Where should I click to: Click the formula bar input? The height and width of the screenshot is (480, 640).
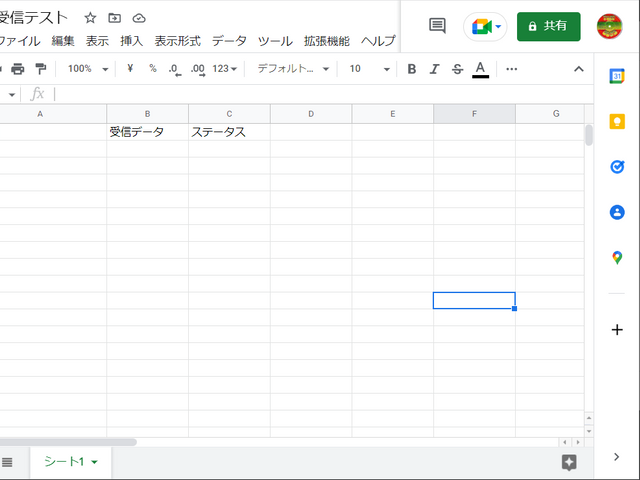pyautogui.click(x=322, y=94)
